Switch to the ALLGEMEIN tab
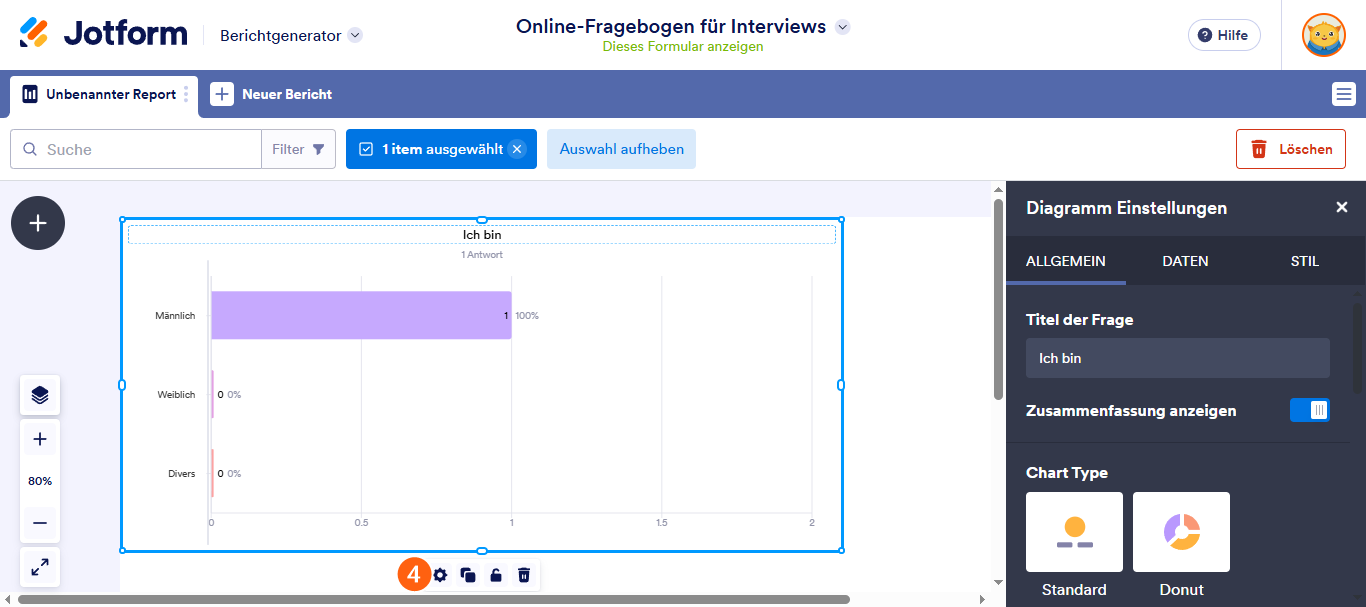Image resolution: width=1366 pixels, height=607 pixels. (x=1066, y=261)
